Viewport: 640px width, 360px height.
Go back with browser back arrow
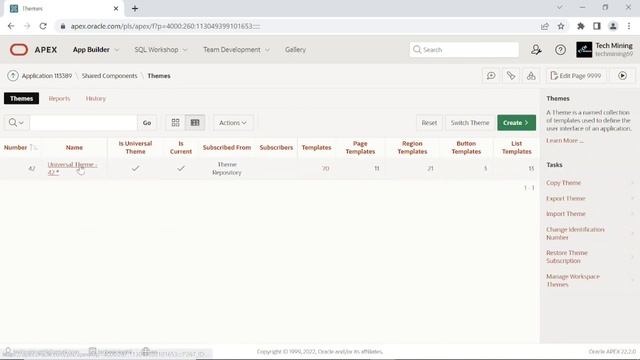click(x=11, y=26)
